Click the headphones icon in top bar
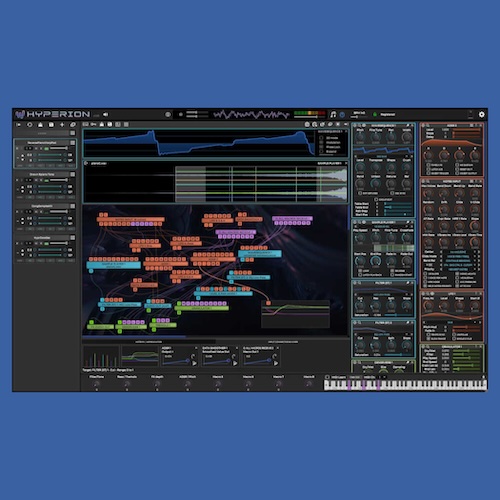This screenshot has width=500, height=500. coord(333,114)
